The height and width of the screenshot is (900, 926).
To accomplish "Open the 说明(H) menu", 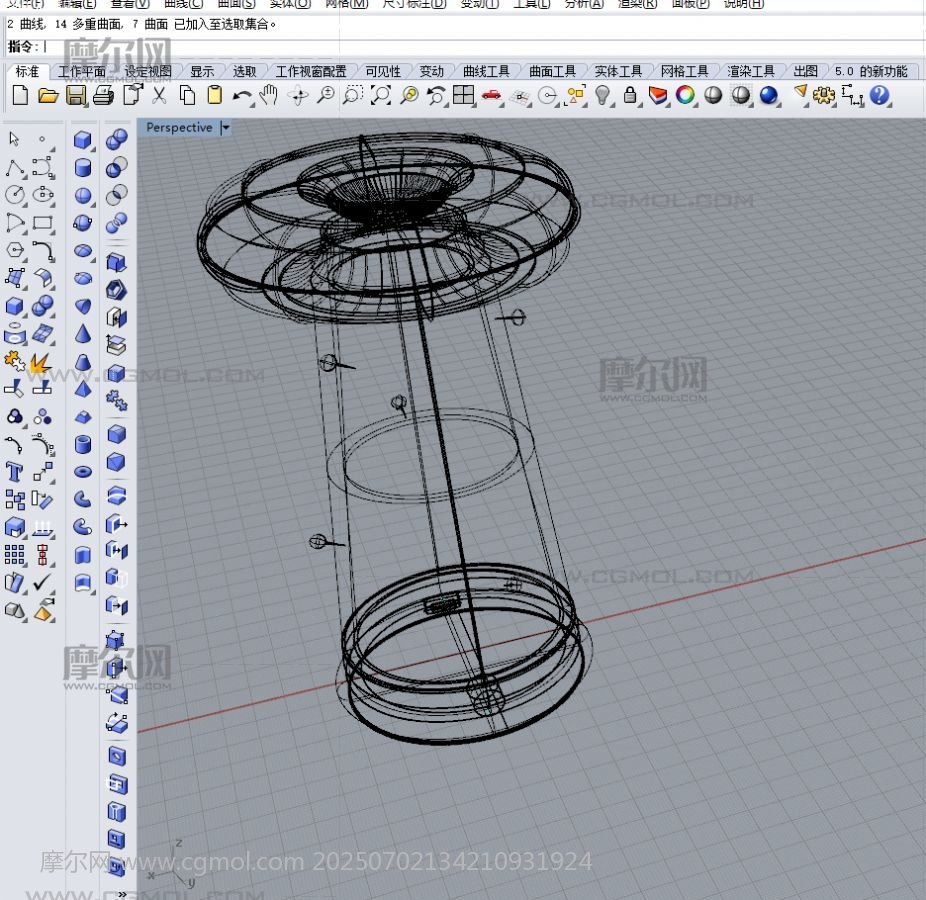I will (744, 4).
